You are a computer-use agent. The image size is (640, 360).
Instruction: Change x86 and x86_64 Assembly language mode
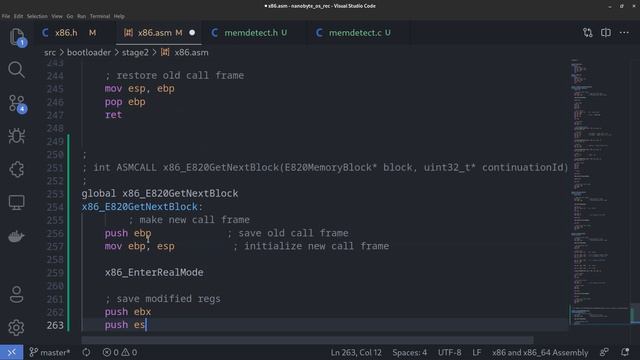(x=540, y=352)
